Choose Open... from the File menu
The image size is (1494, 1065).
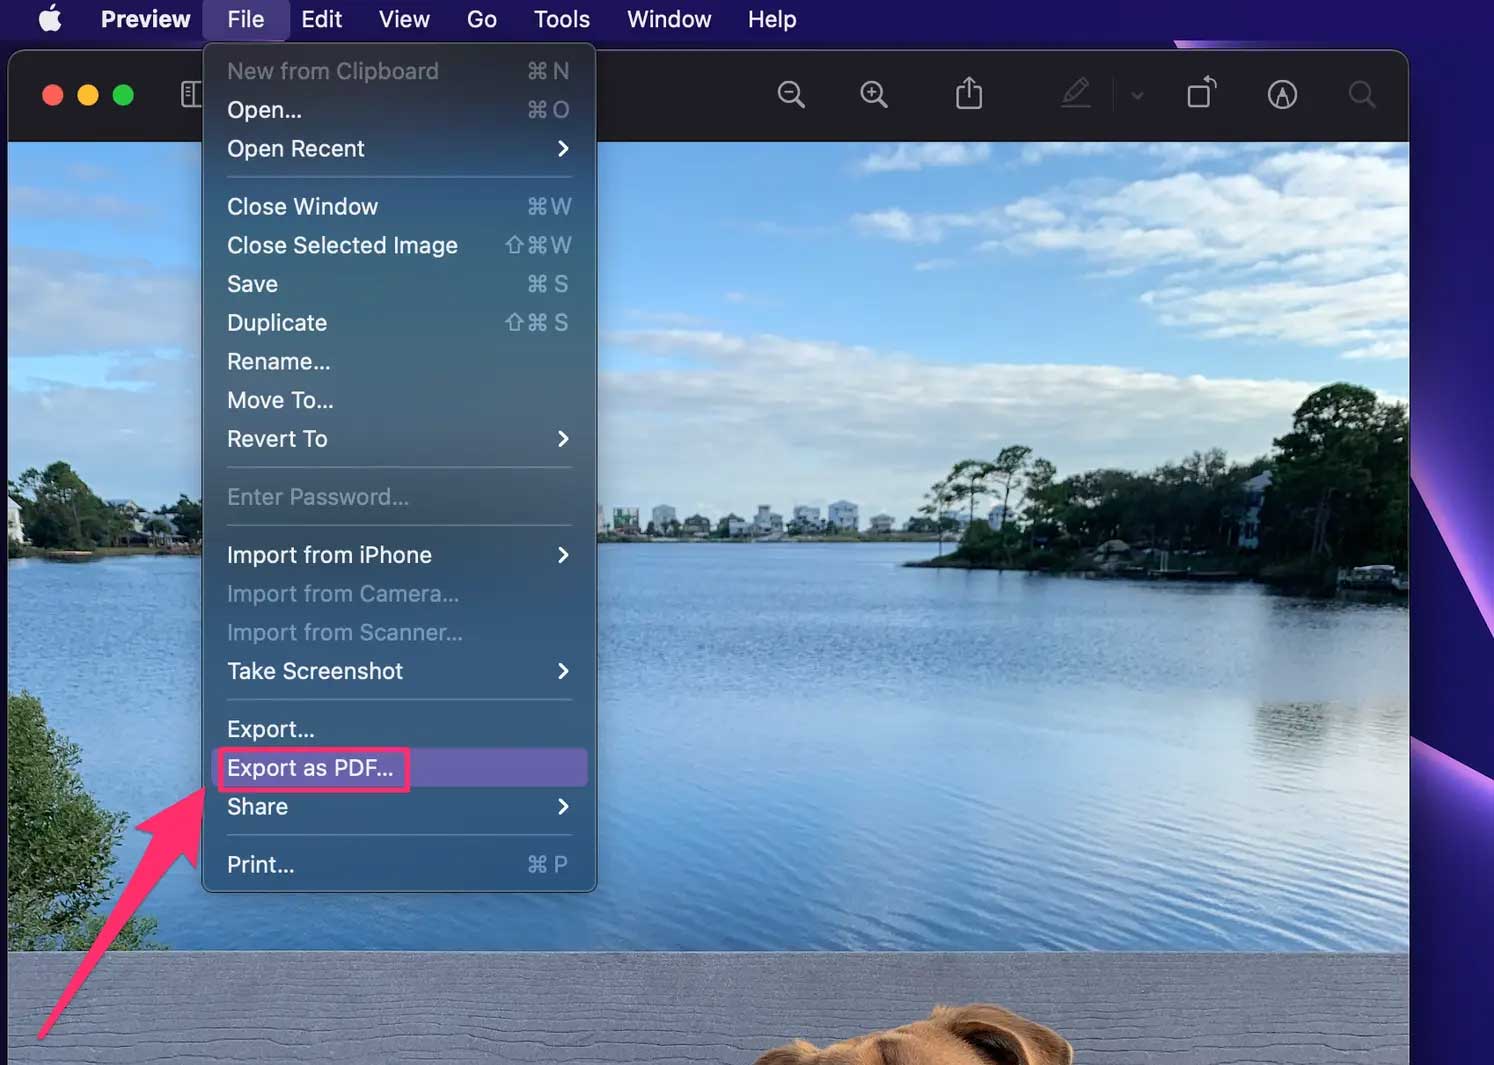[399, 110]
